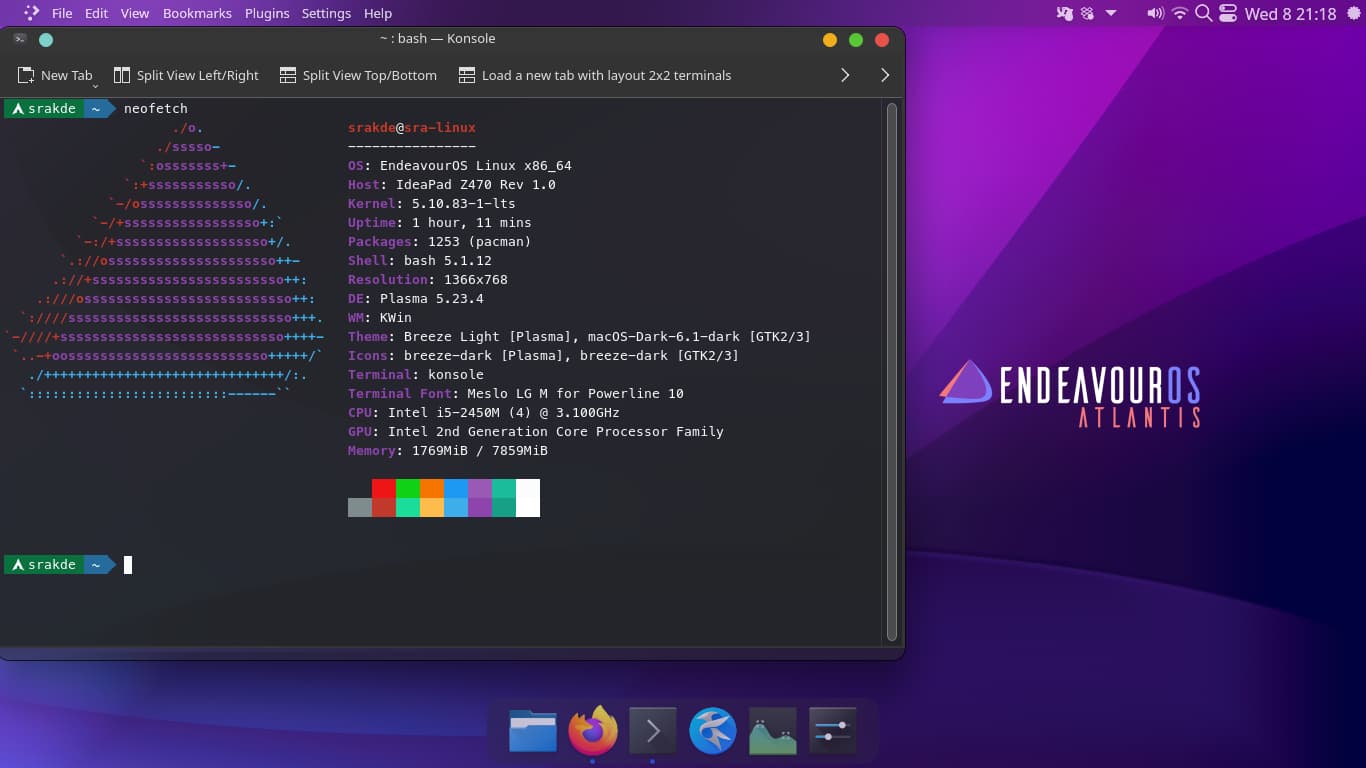The height and width of the screenshot is (768, 1366).
Task: Open the Plugins menu
Action: [x=267, y=13]
